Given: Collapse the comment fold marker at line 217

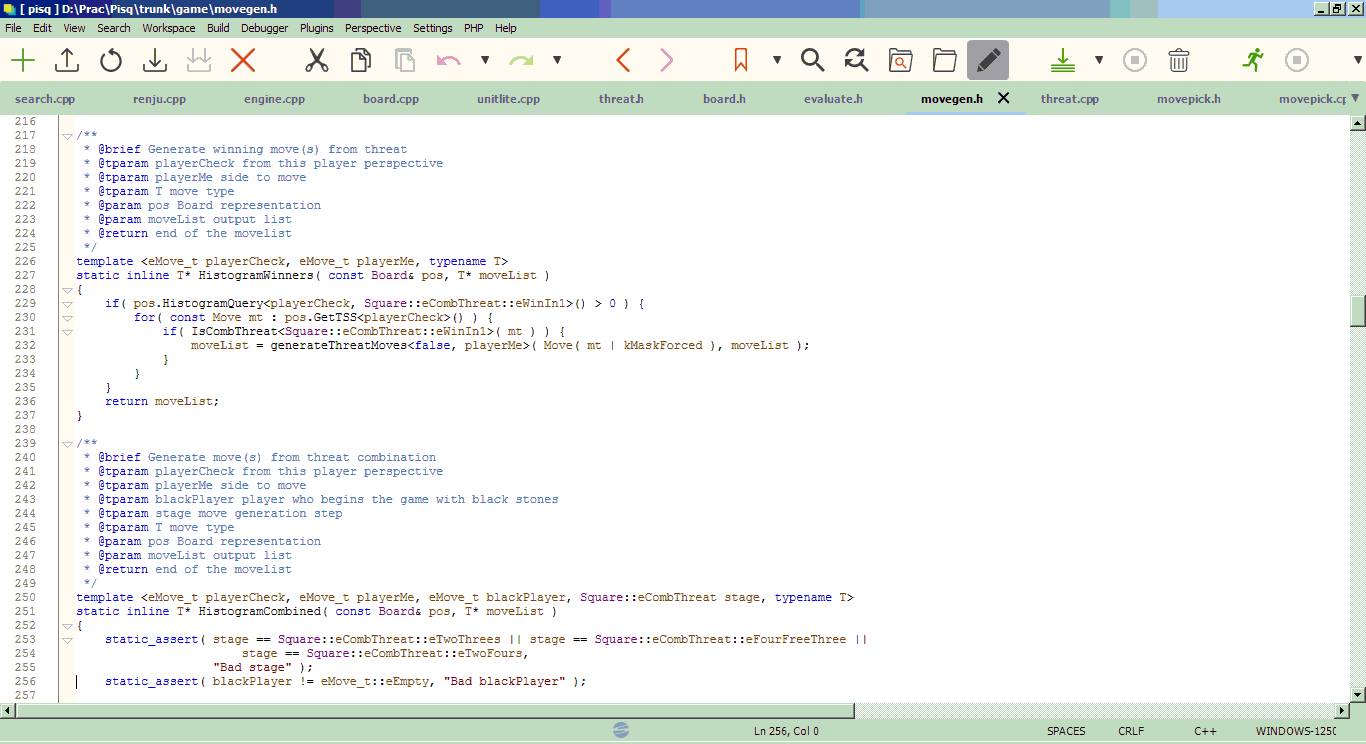Looking at the screenshot, I should click(67, 135).
